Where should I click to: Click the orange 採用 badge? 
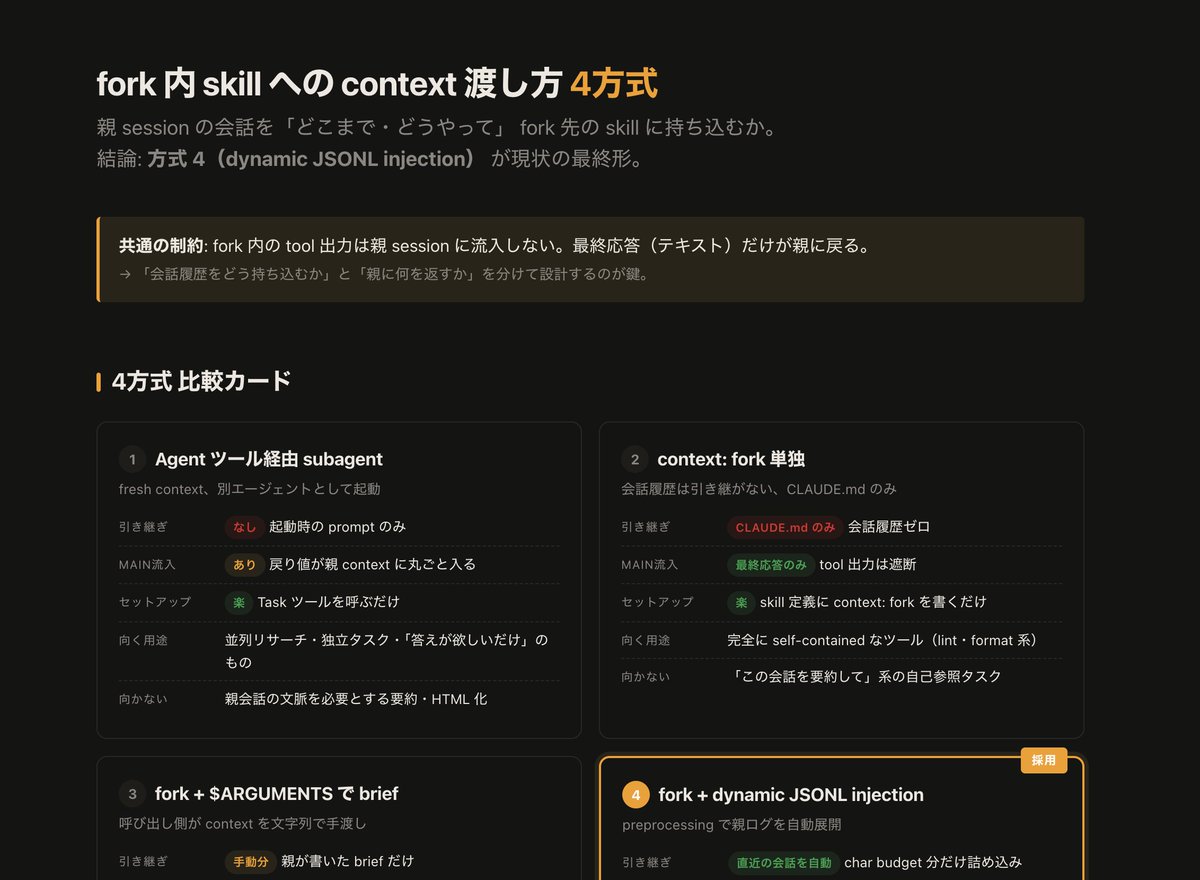1044,761
